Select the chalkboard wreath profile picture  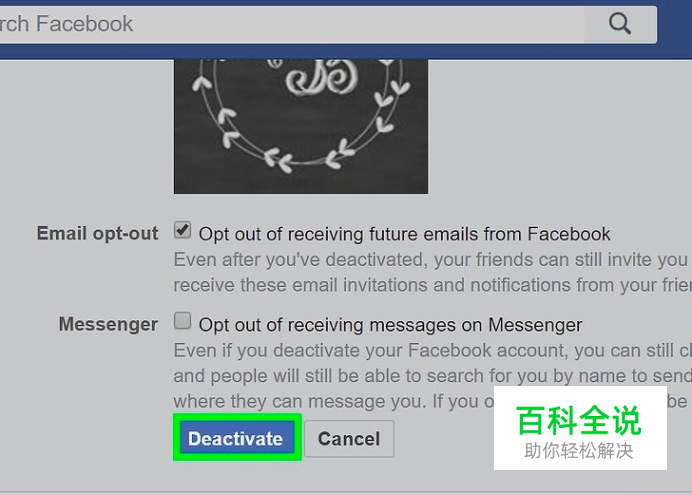301,126
